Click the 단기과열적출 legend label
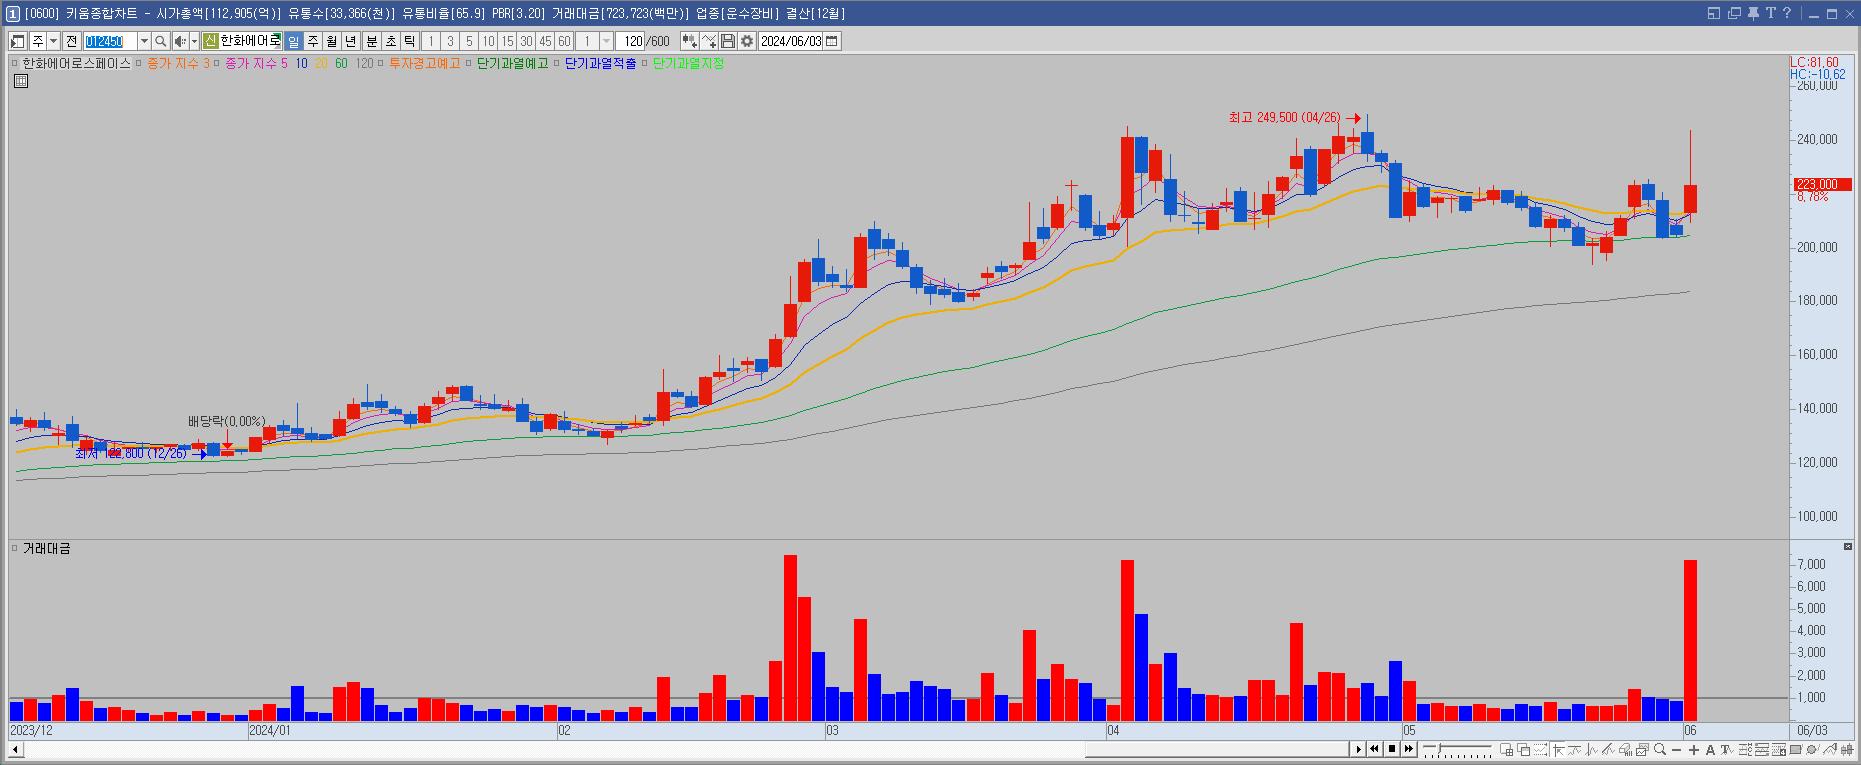The width and height of the screenshot is (1861, 765). tap(600, 63)
